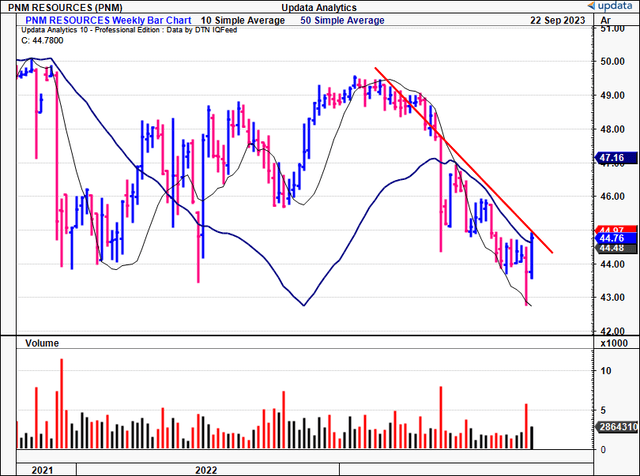The height and width of the screenshot is (476, 640).
Task: Click the 43.00 axis label
Action: [612, 298]
